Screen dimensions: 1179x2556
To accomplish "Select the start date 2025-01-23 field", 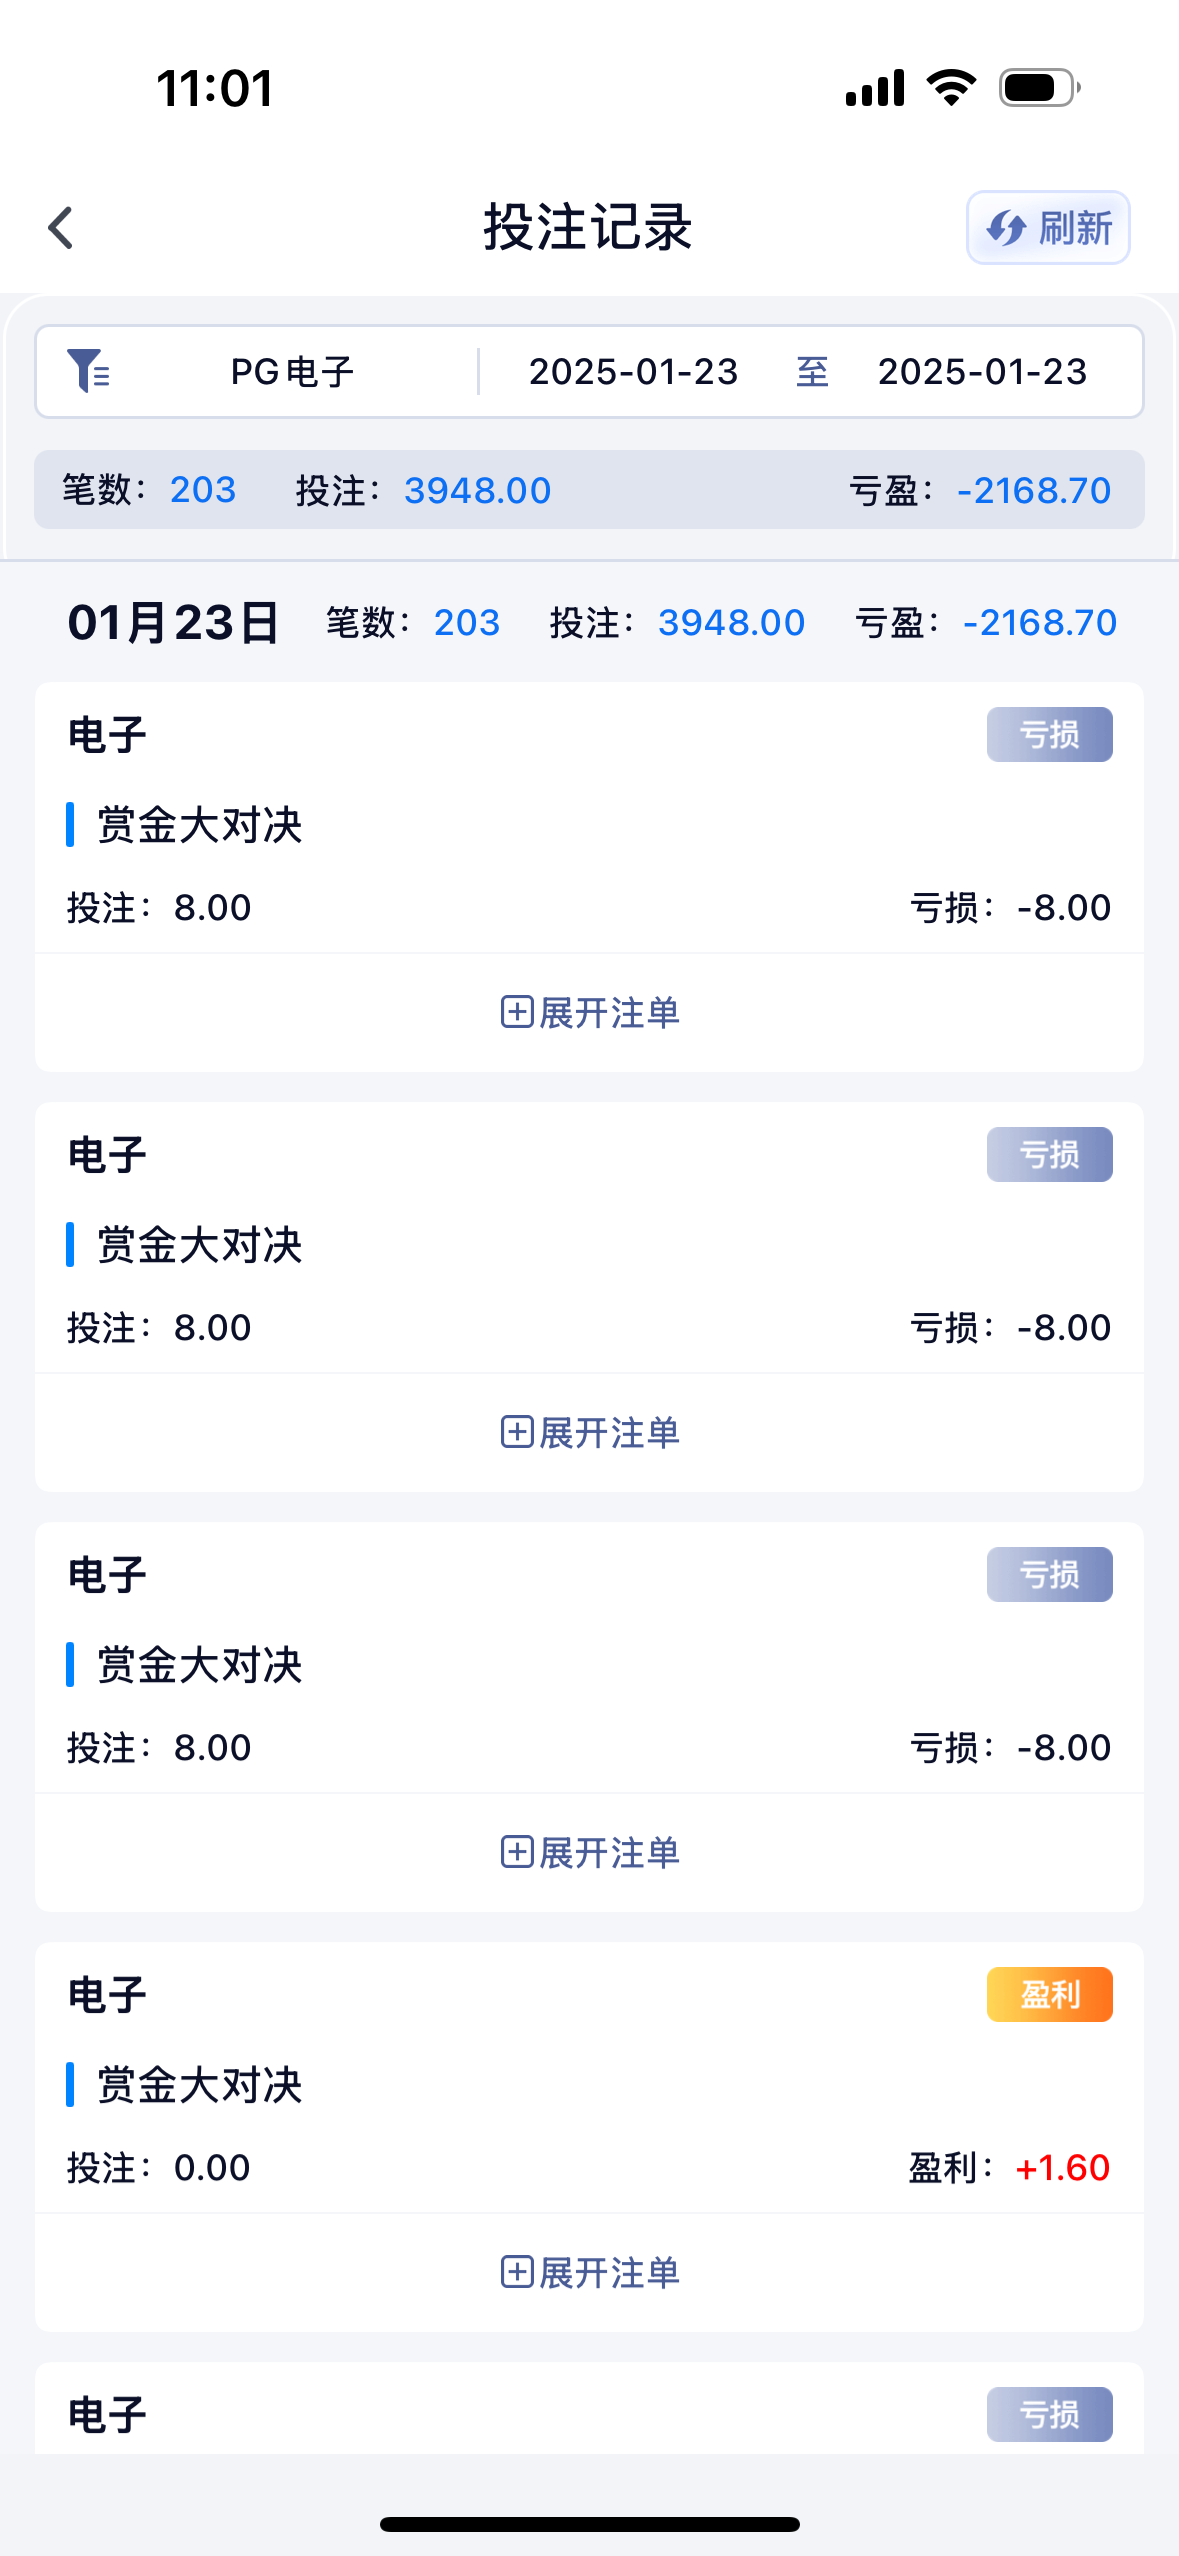I will [633, 372].
